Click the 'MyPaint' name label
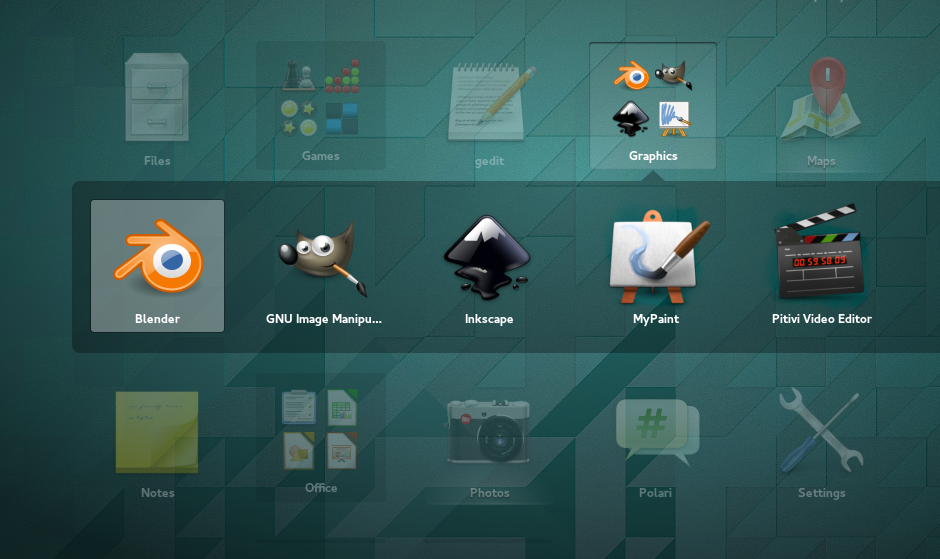The image size is (940, 559). coord(656,319)
